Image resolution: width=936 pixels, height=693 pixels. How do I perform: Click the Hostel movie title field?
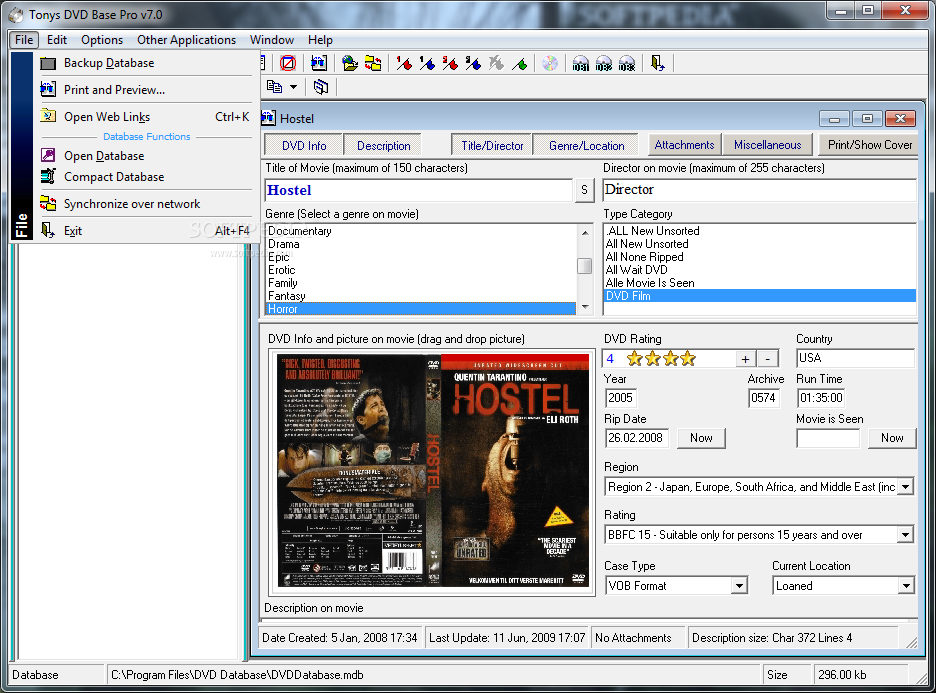coord(418,190)
